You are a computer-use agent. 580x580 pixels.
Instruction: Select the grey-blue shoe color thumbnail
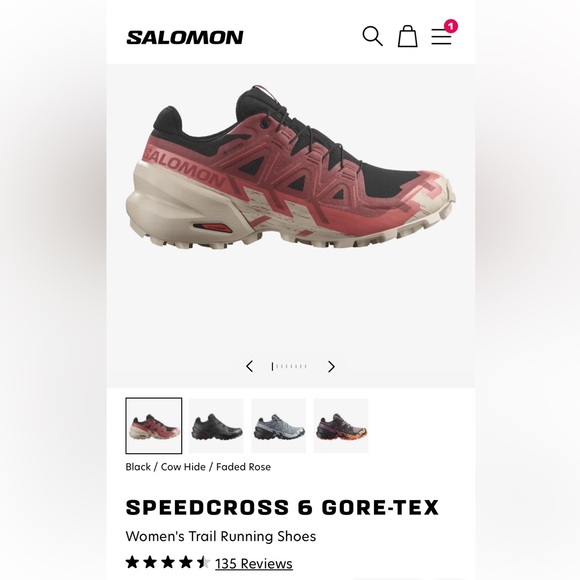(x=279, y=426)
